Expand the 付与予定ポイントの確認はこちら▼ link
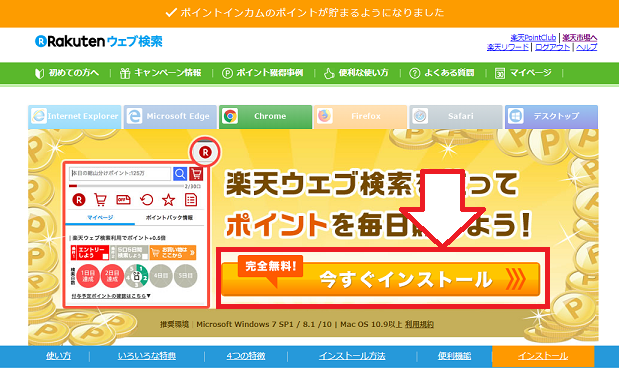The image size is (619, 369). [x=111, y=296]
